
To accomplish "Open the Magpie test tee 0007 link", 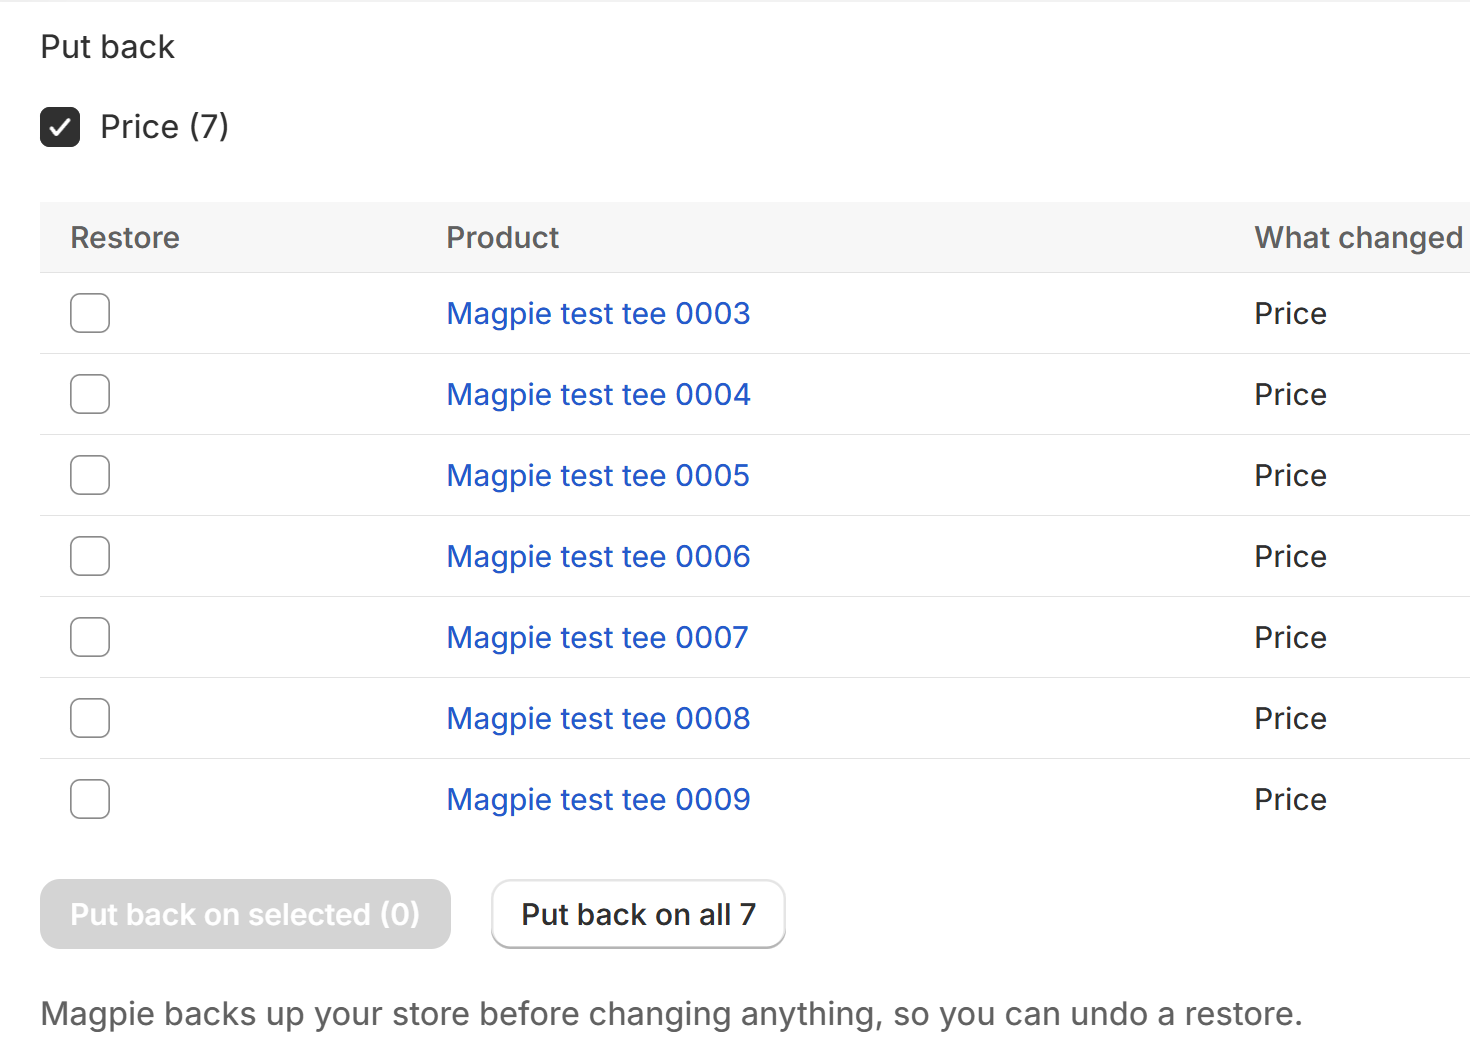I will [597, 638].
